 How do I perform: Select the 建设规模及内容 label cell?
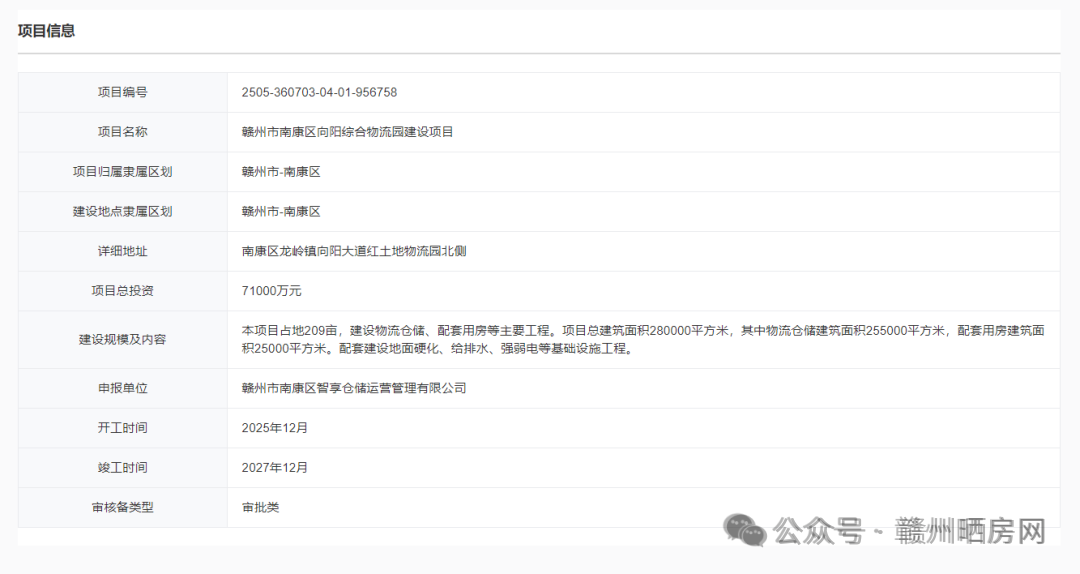(x=123, y=340)
